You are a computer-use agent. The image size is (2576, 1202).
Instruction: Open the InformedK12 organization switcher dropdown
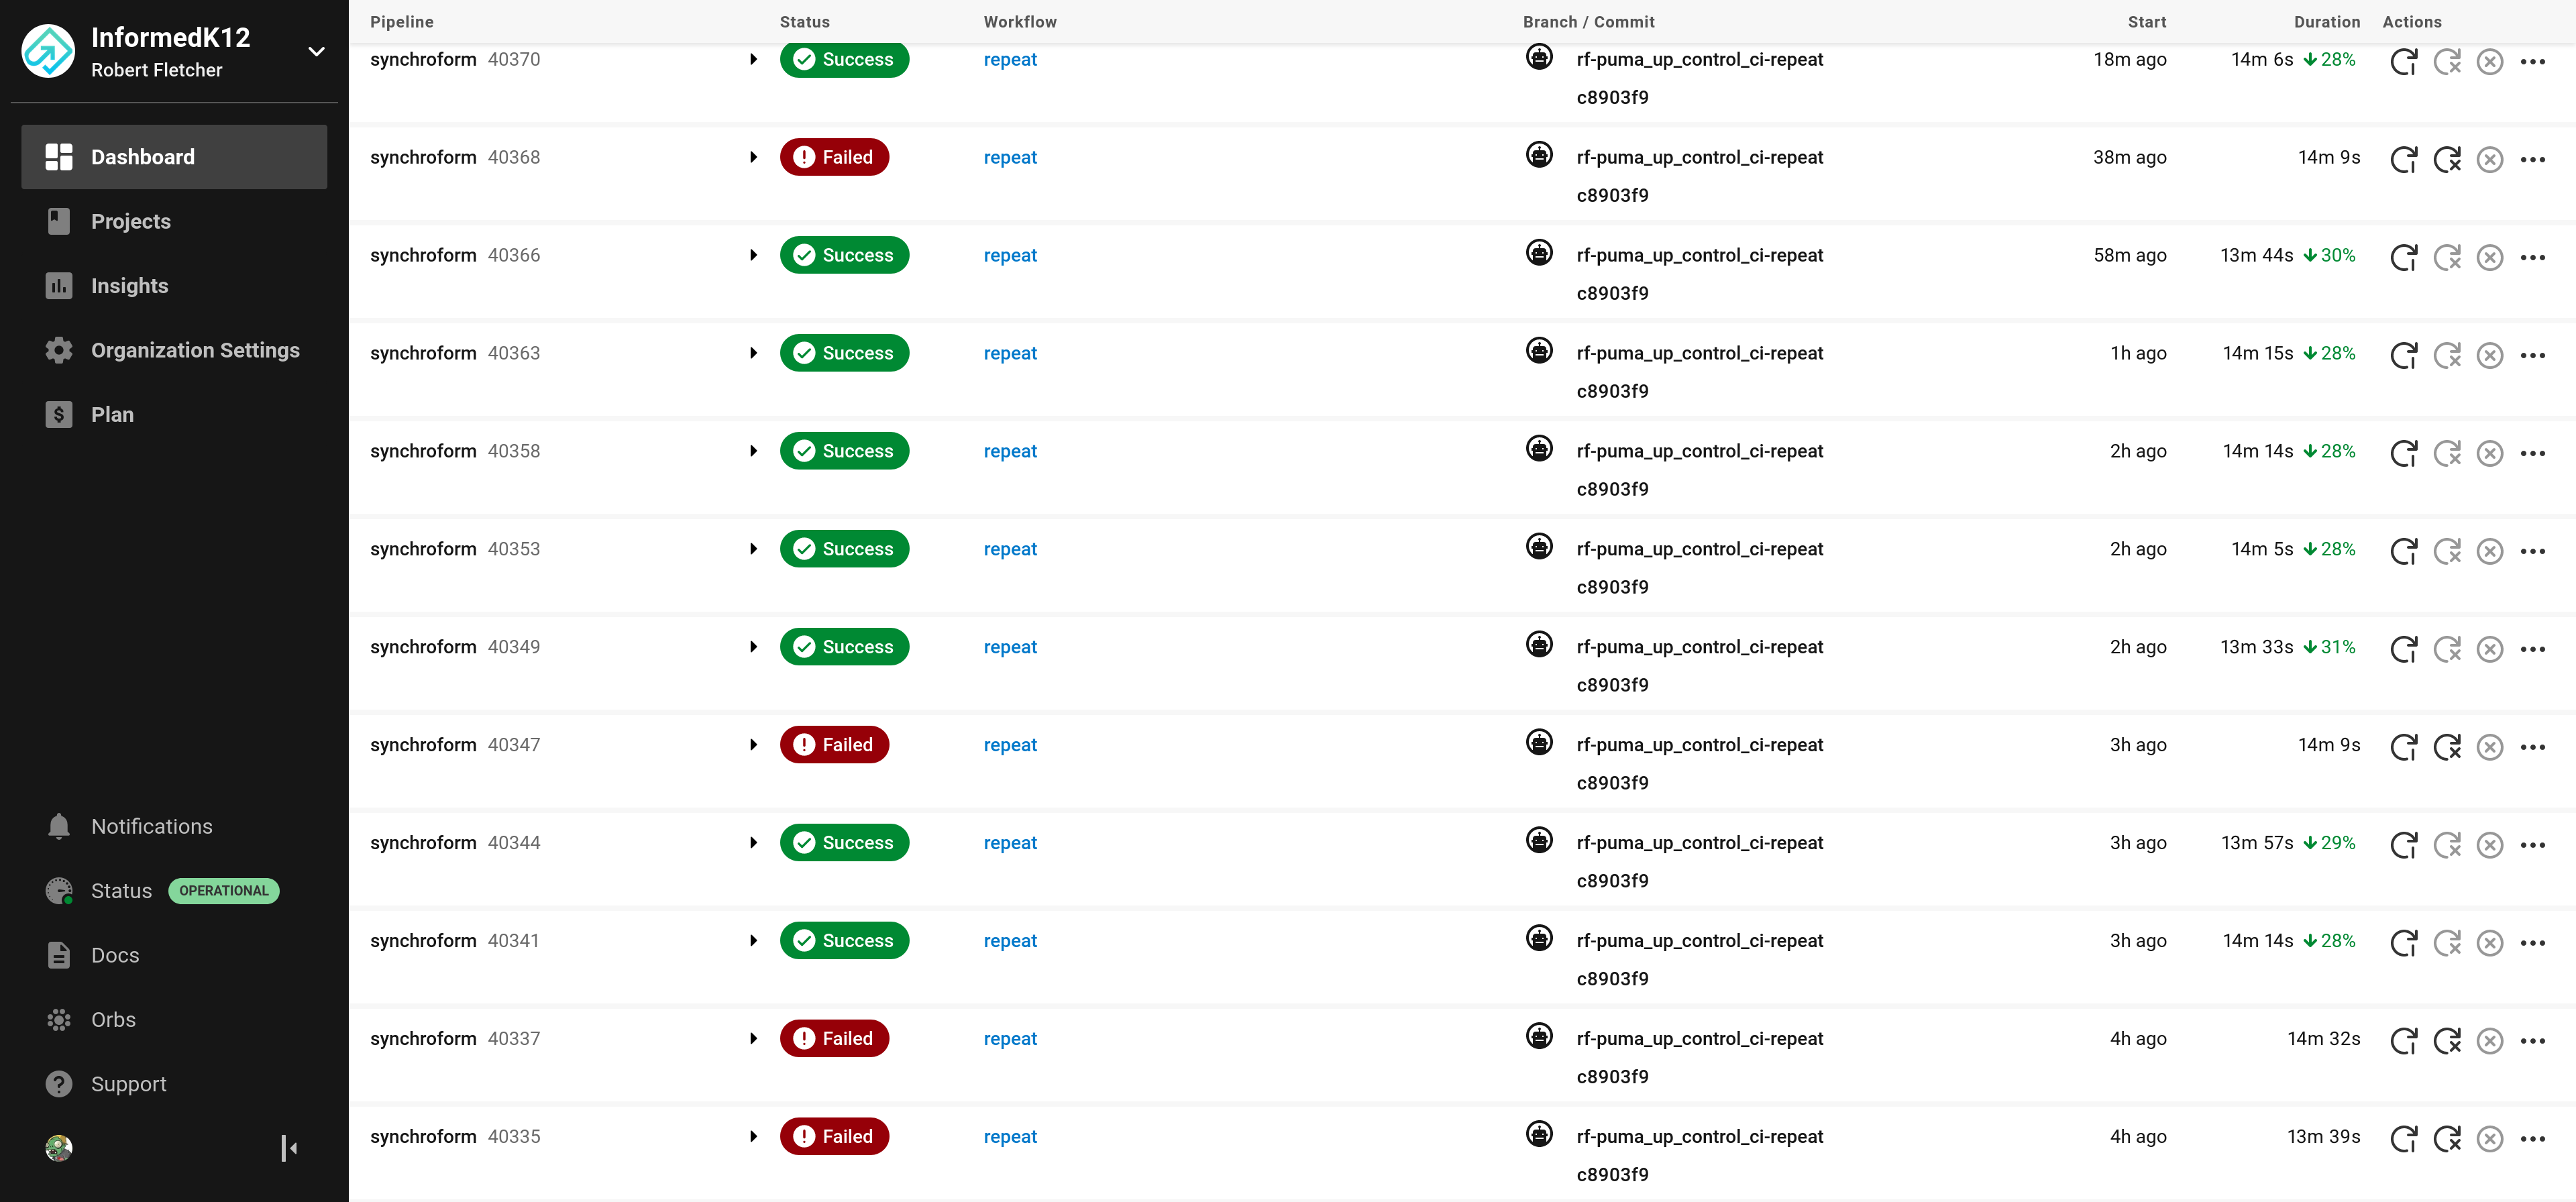pos(316,50)
